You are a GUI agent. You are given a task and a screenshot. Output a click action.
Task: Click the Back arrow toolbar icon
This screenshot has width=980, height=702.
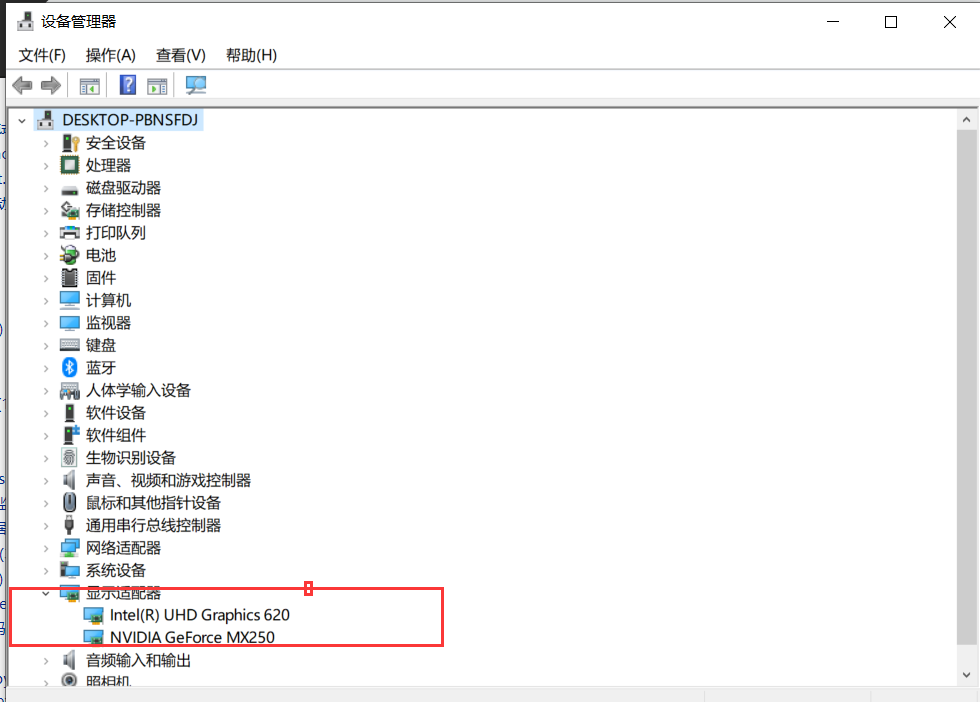click(22, 85)
